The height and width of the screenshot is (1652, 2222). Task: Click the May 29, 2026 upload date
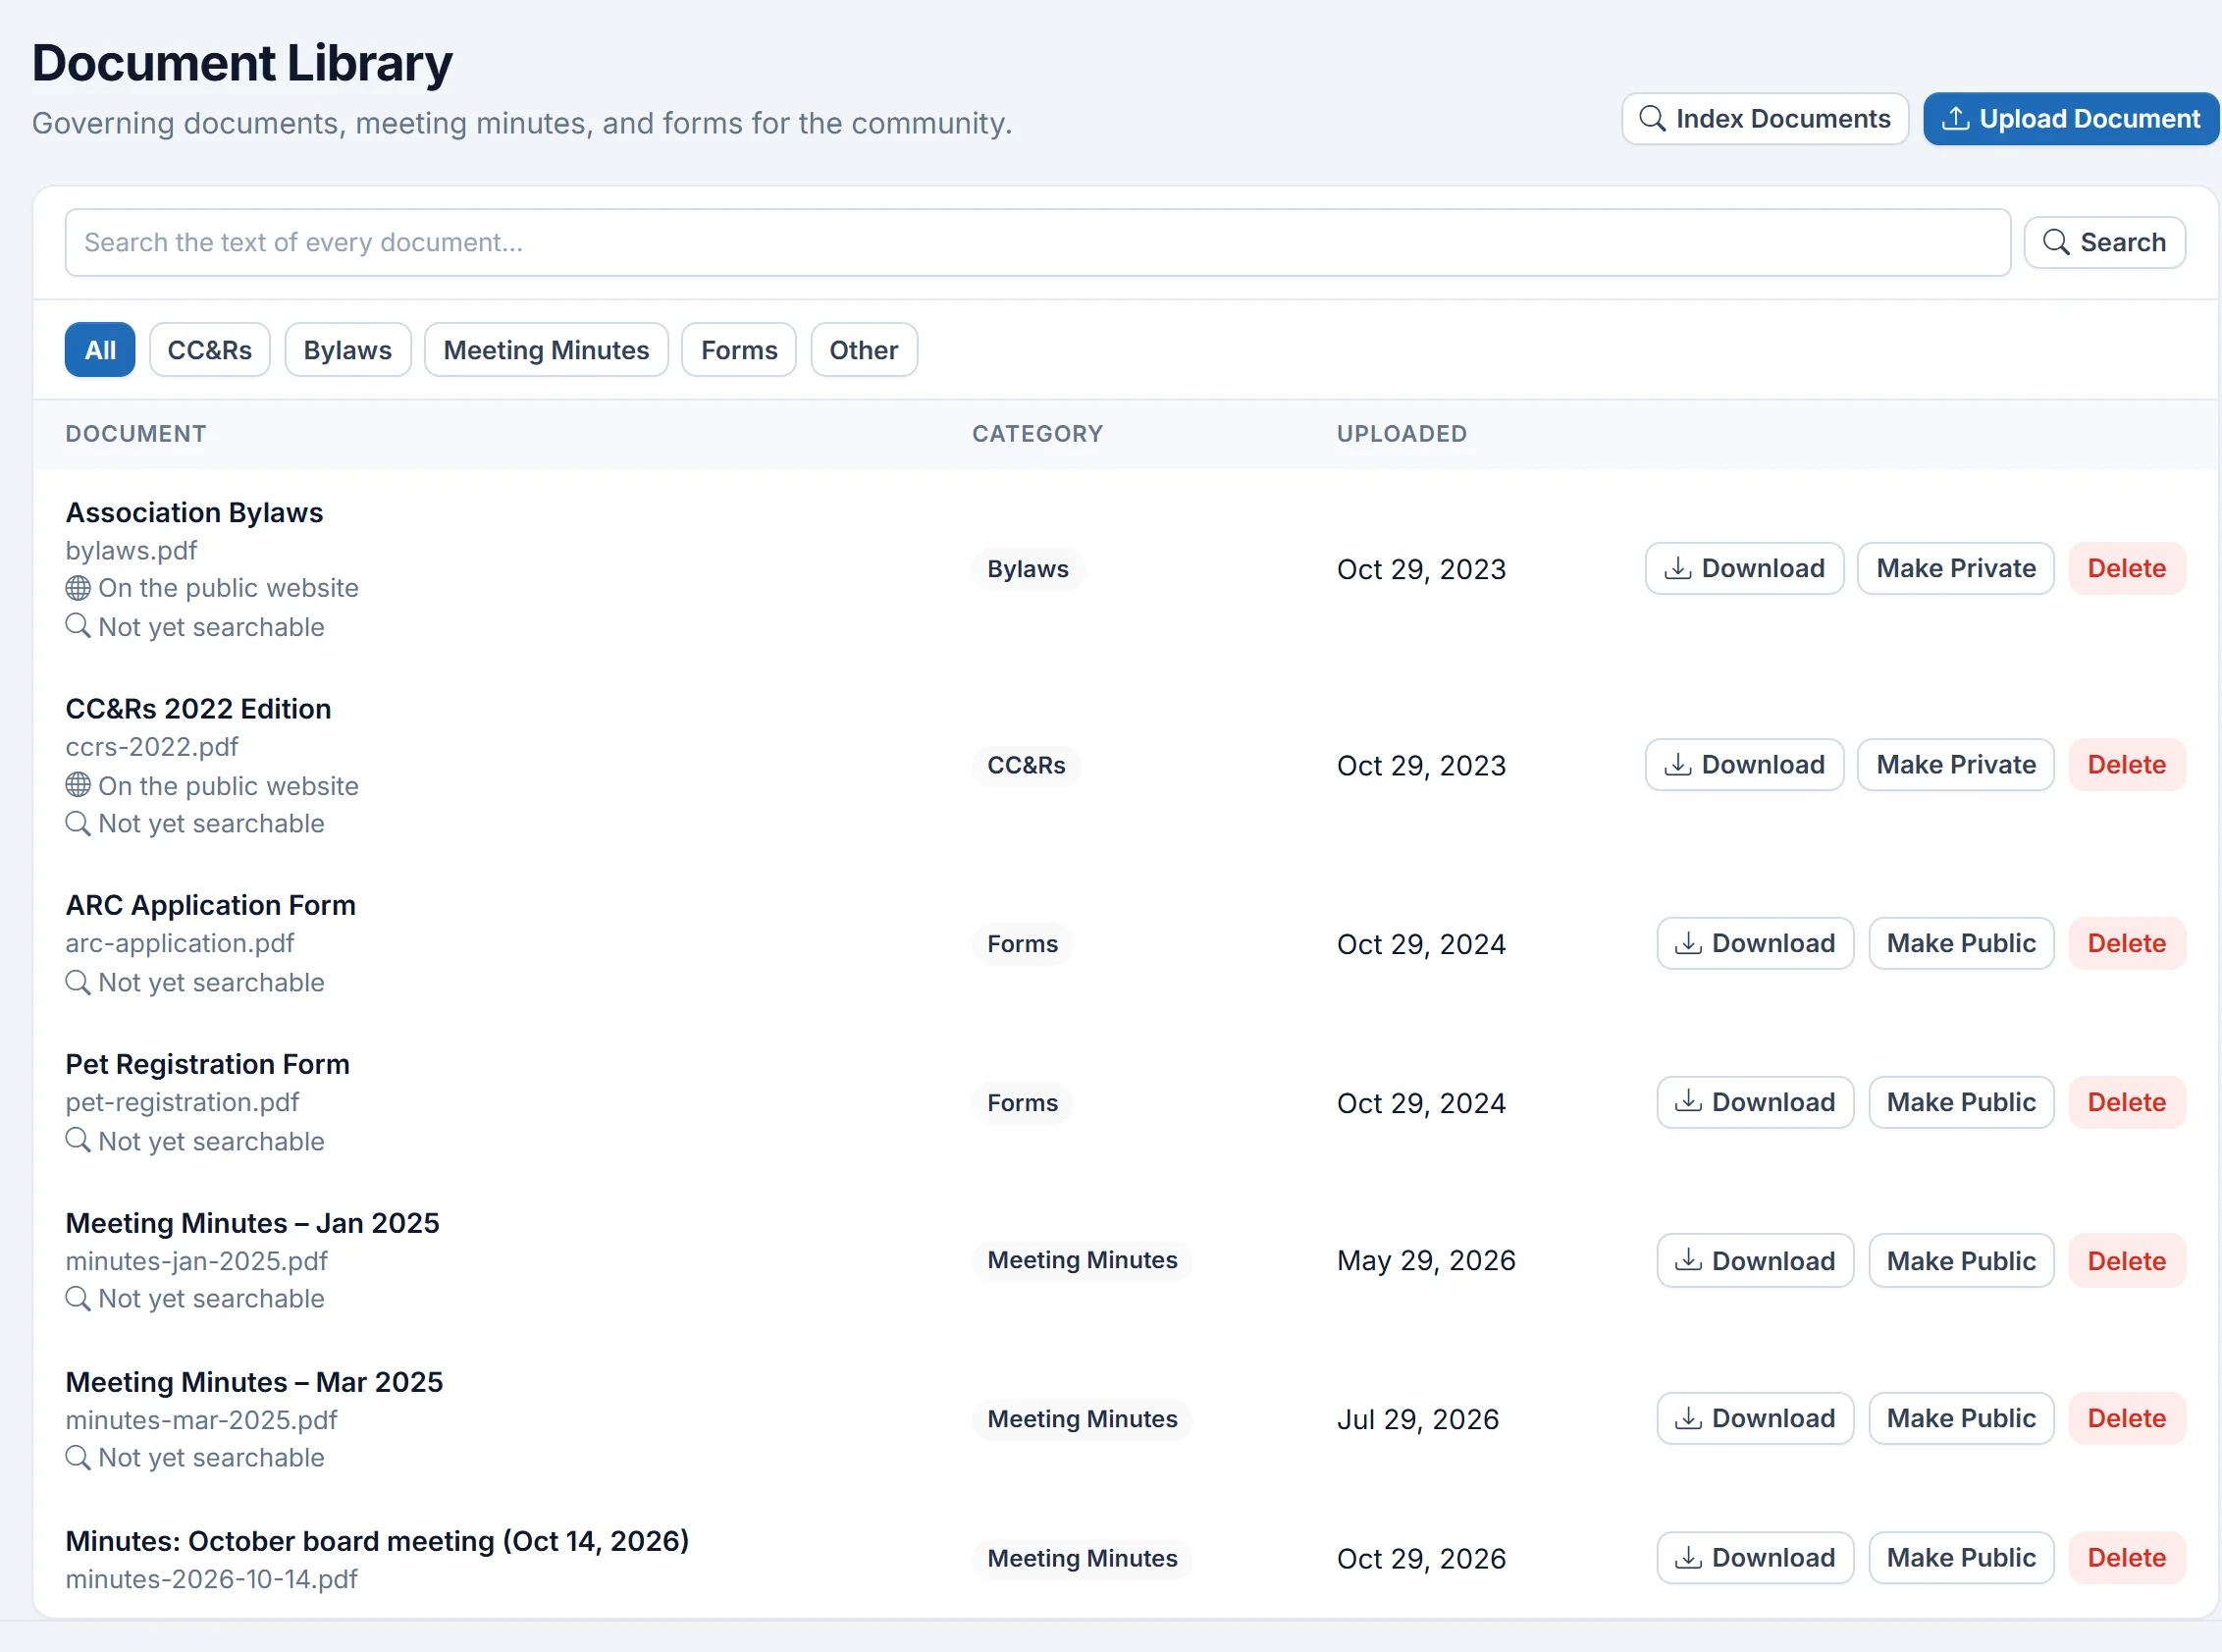(1426, 1261)
